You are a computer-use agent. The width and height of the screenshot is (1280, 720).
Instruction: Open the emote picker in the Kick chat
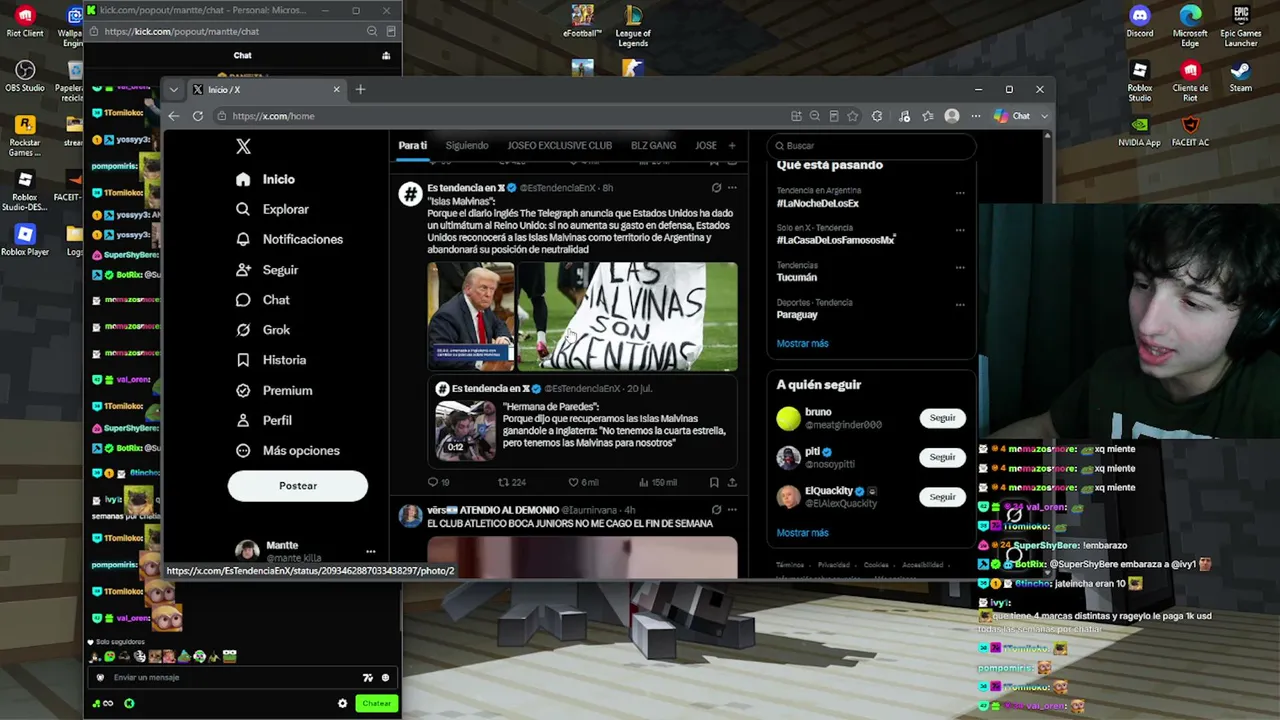385,677
